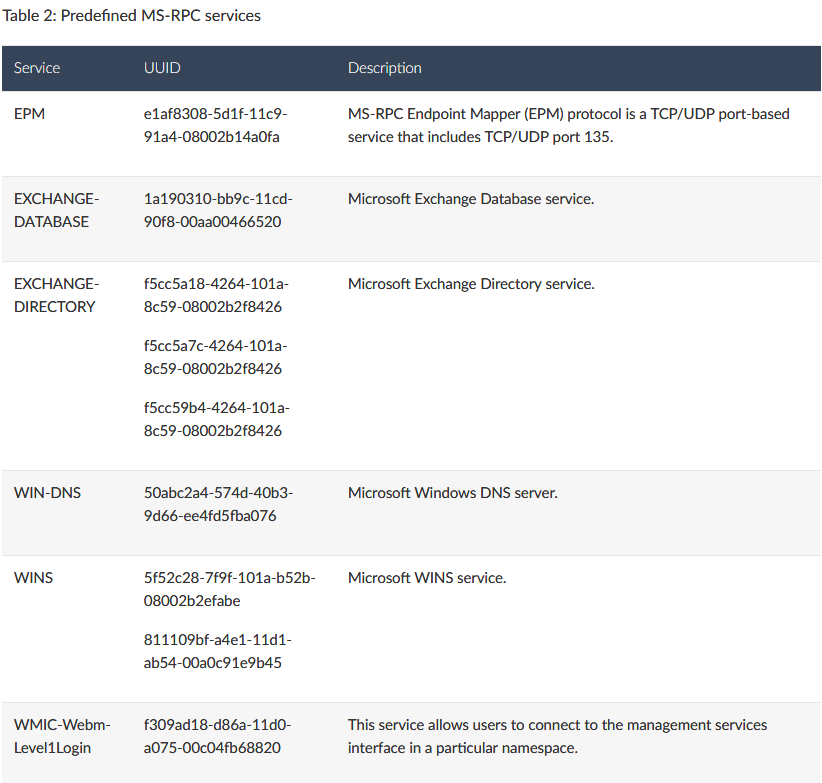Select UUID 5f52c28-7f9f-101a-b52b-08002b2efabe
This screenshot has height=783, width=822.
[230, 590]
